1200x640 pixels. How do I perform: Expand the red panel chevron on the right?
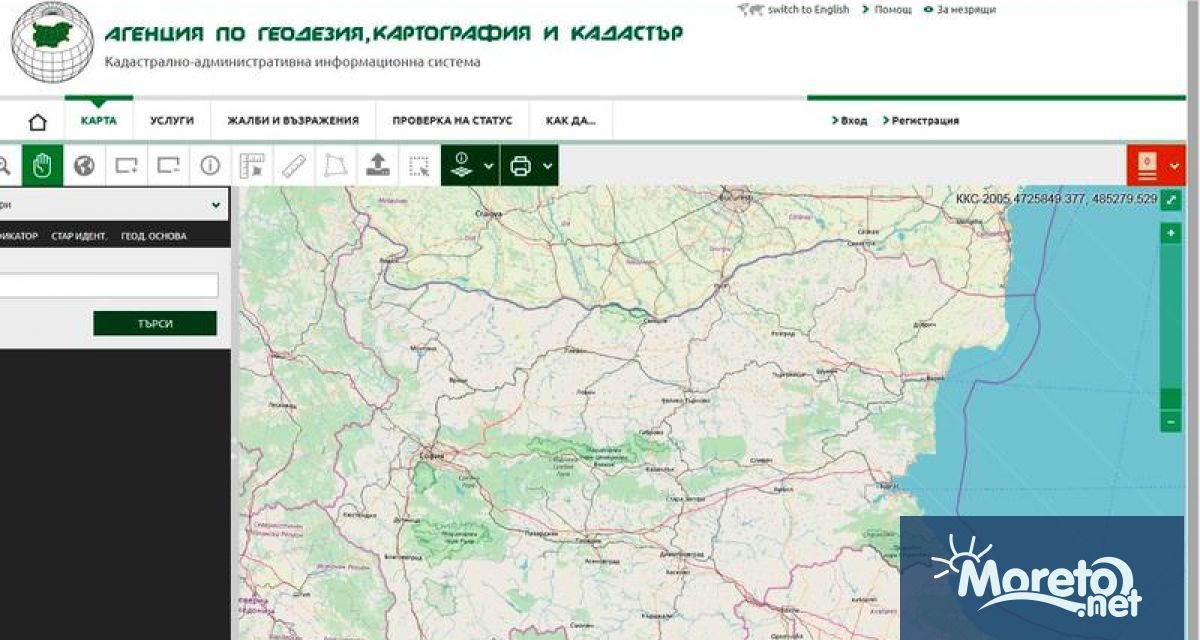1176,165
